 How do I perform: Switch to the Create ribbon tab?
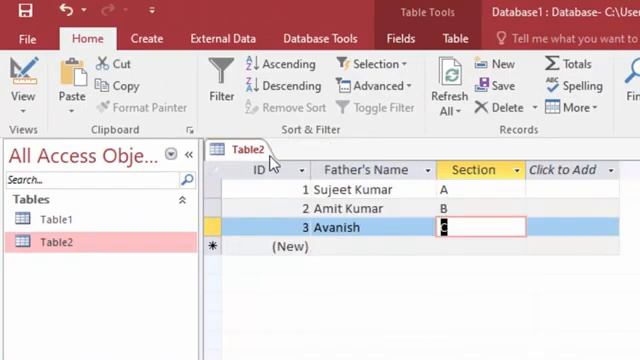[x=147, y=39]
